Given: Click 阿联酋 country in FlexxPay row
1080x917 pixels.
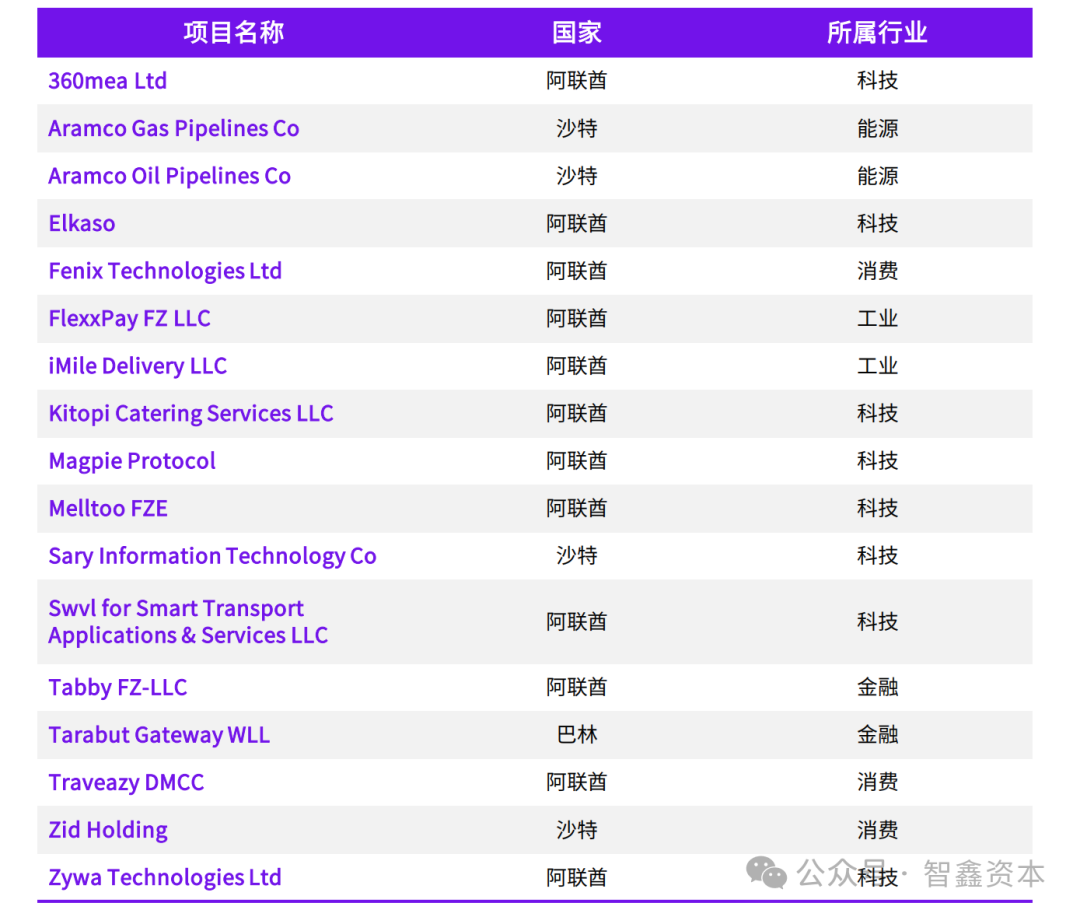Looking at the screenshot, I should [577, 319].
